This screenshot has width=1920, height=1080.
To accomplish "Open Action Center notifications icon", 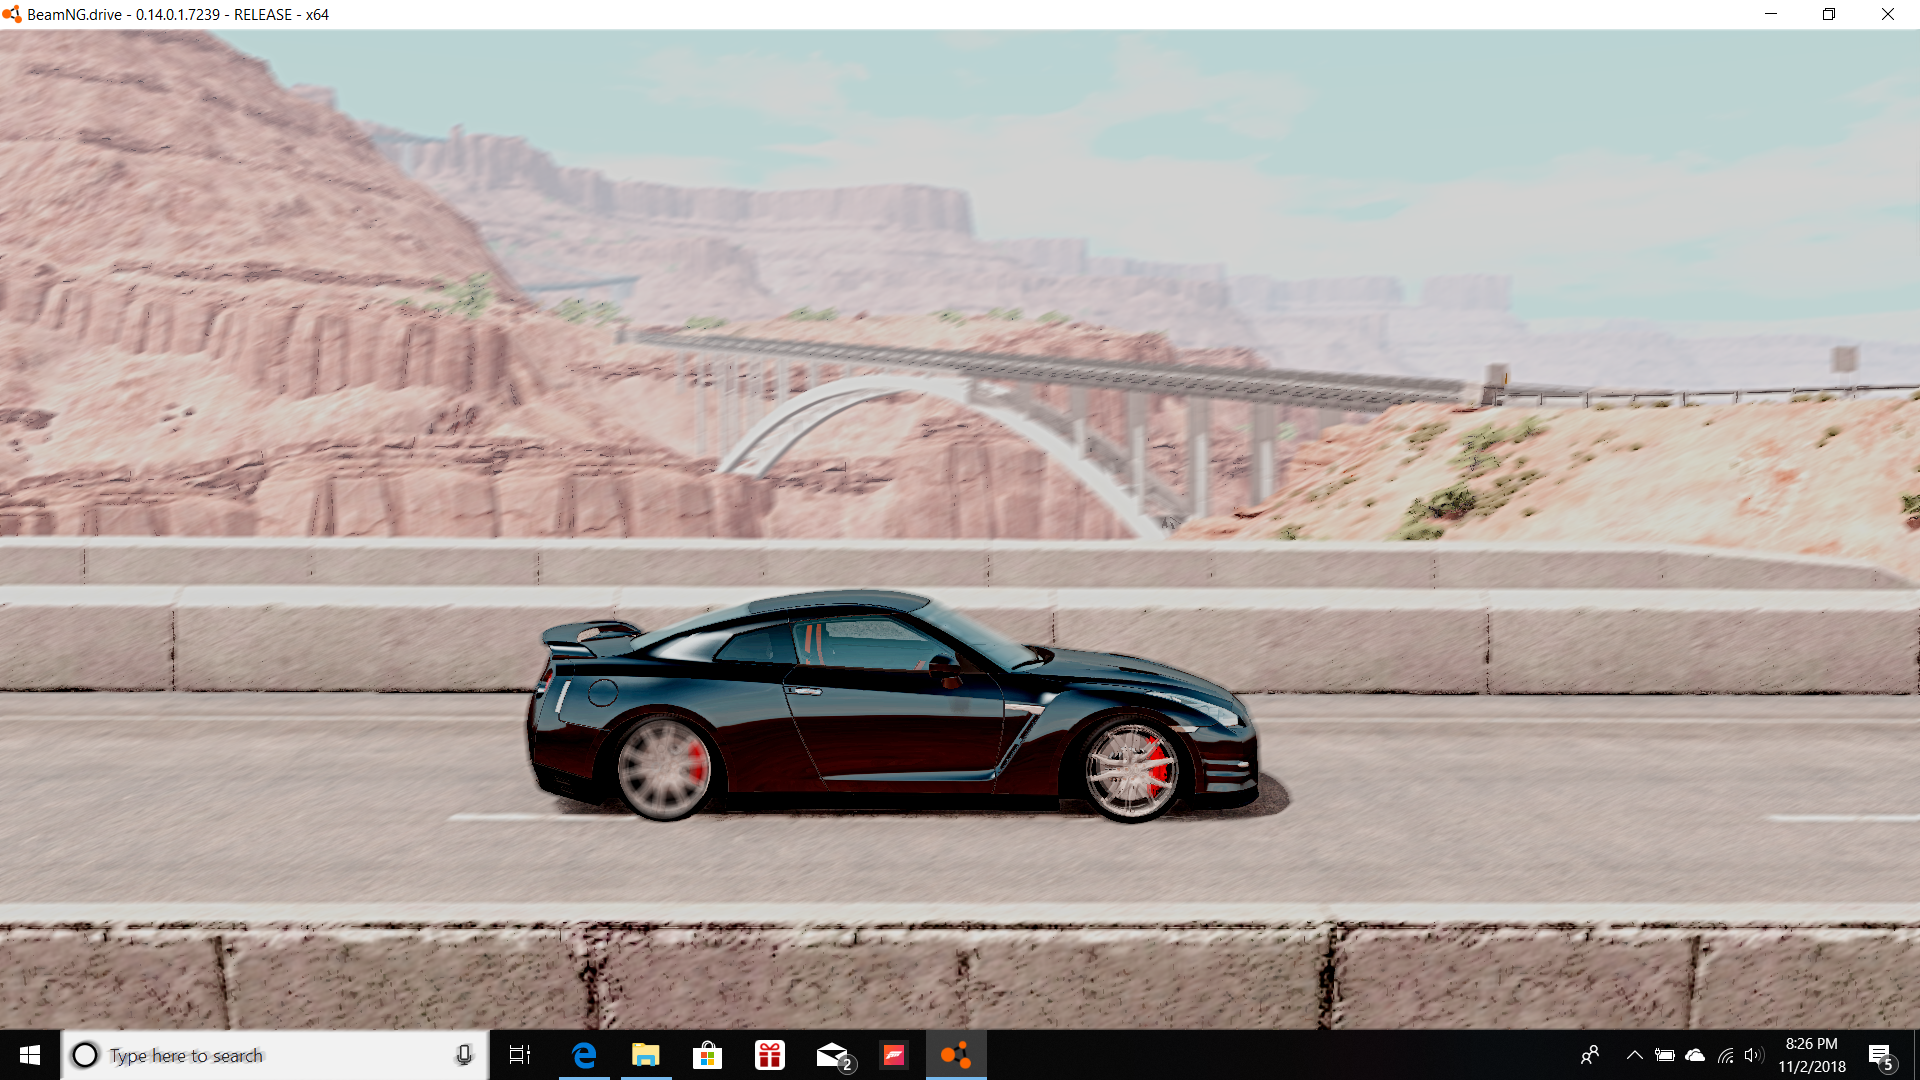I will pyautogui.click(x=1881, y=1055).
